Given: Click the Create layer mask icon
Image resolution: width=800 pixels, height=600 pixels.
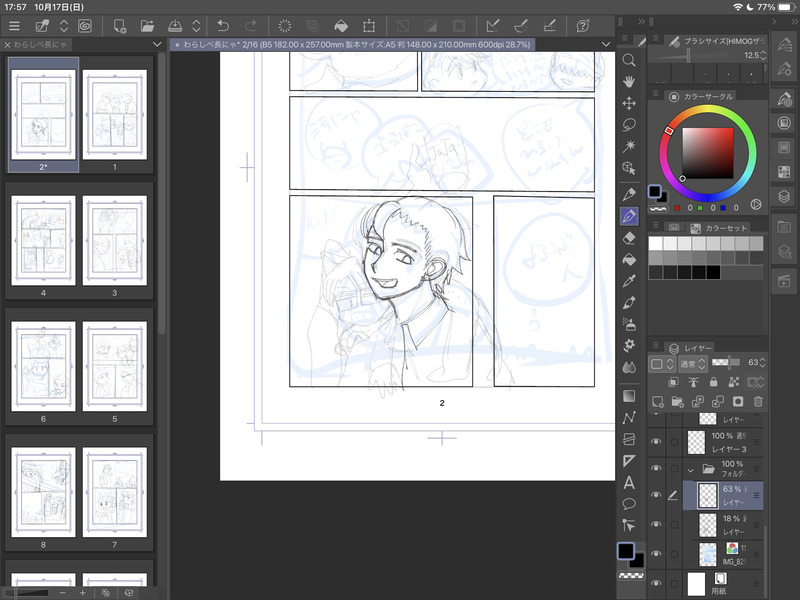Looking at the screenshot, I should 738,402.
